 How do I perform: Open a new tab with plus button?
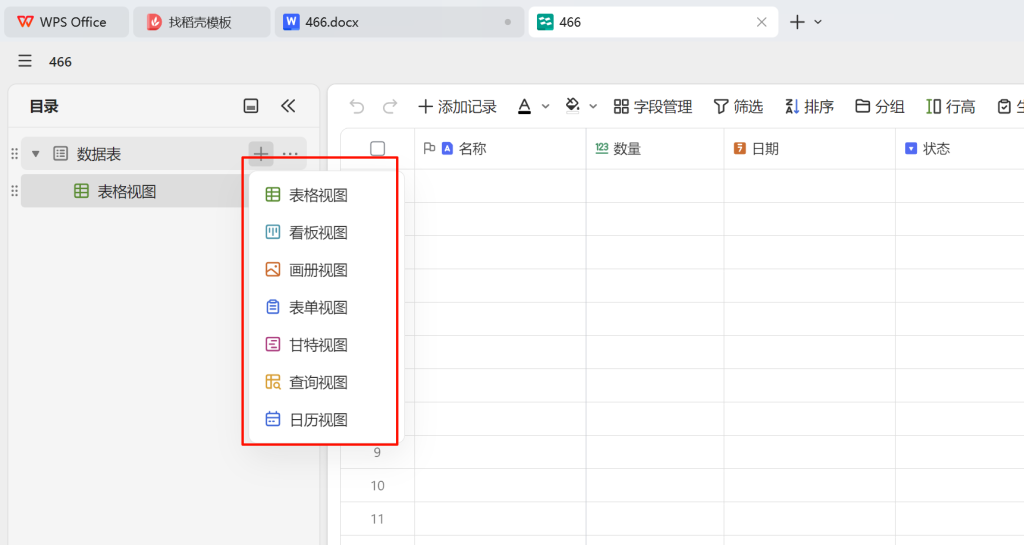[x=797, y=22]
